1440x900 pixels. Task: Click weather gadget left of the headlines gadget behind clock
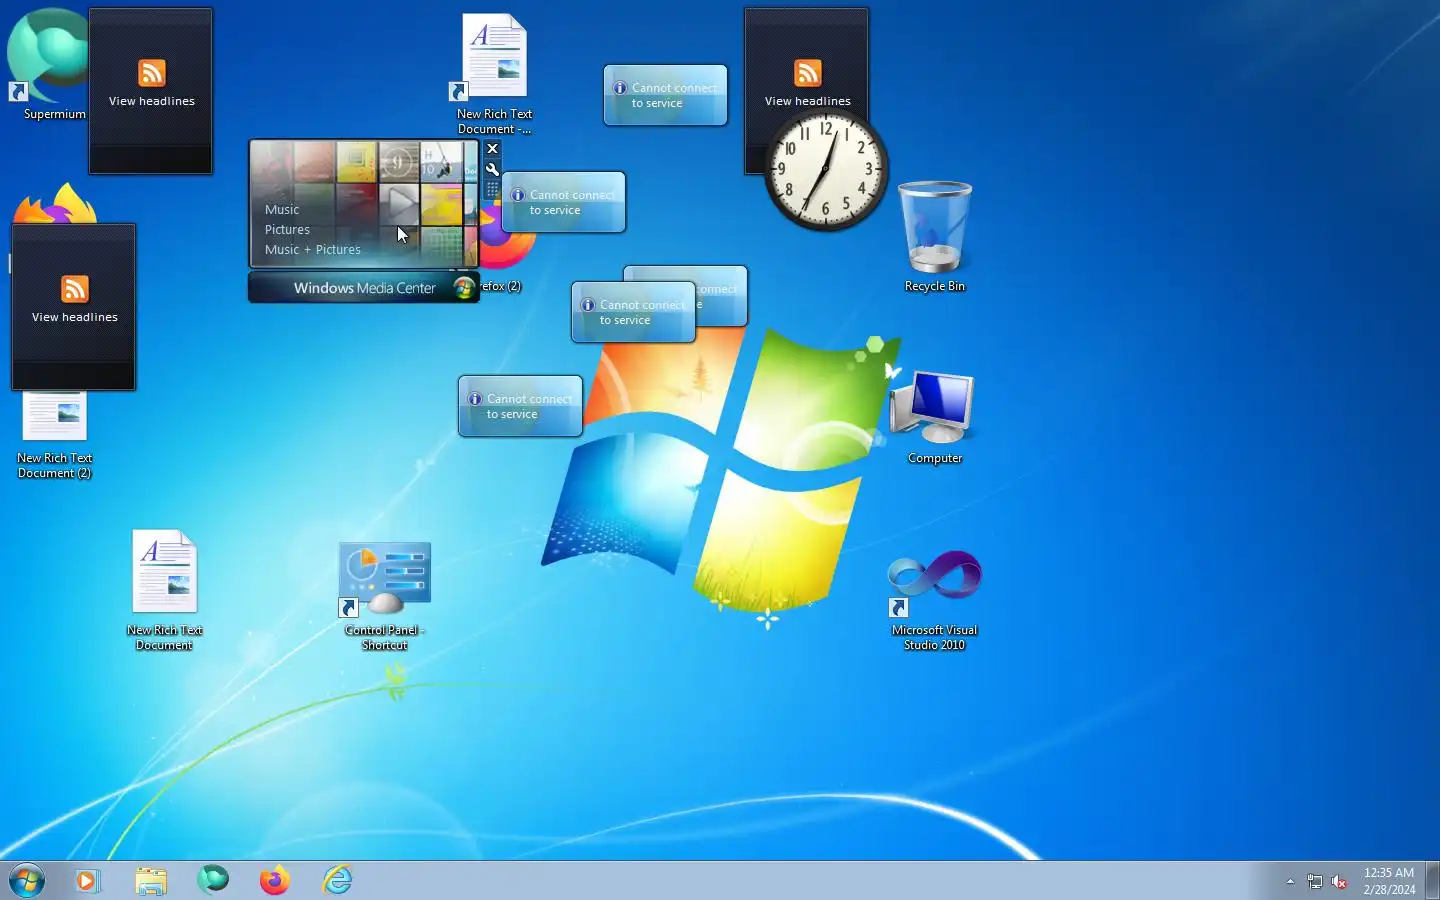click(x=665, y=95)
